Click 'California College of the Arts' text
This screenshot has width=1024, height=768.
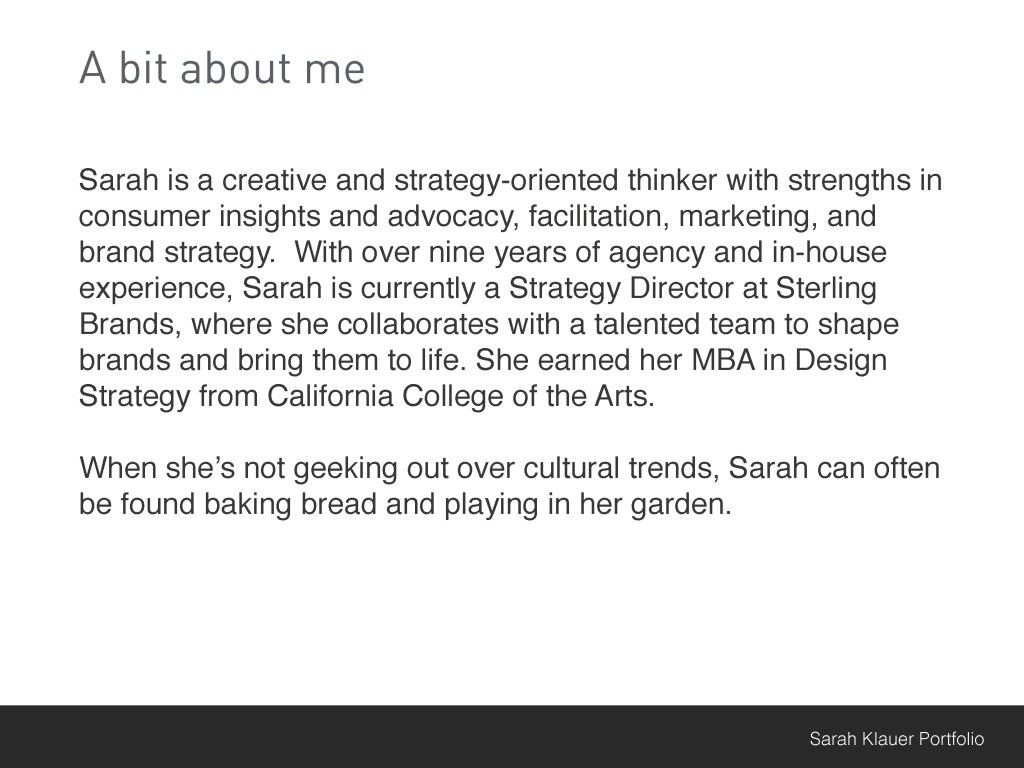460,396
